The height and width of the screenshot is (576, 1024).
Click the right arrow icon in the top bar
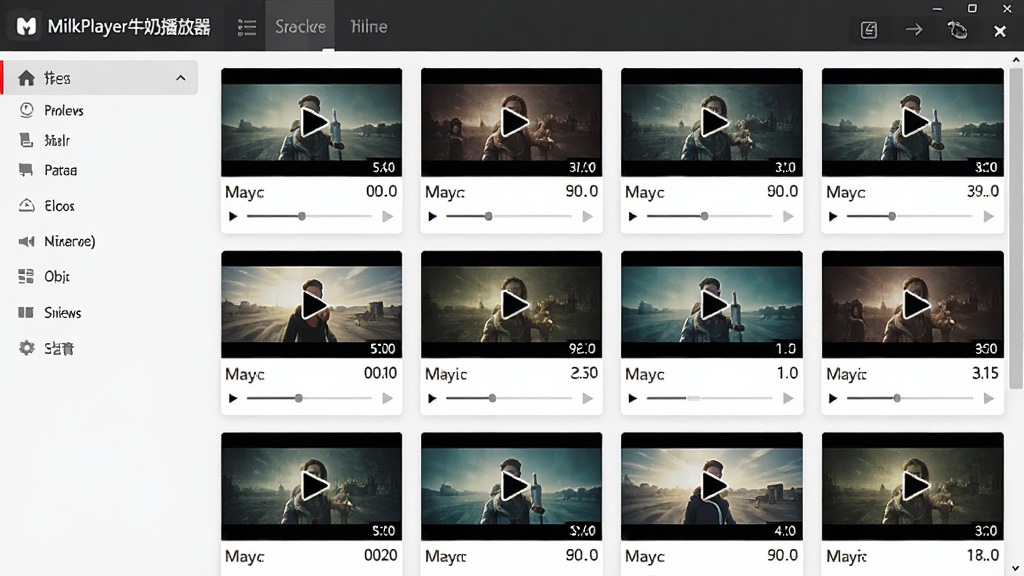(914, 29)
